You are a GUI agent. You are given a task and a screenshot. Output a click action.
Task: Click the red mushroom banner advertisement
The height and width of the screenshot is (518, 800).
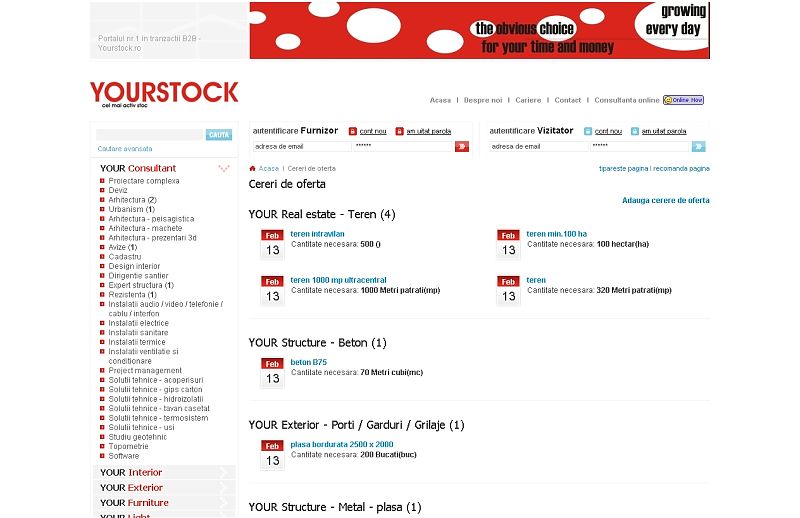coord(480,31)
